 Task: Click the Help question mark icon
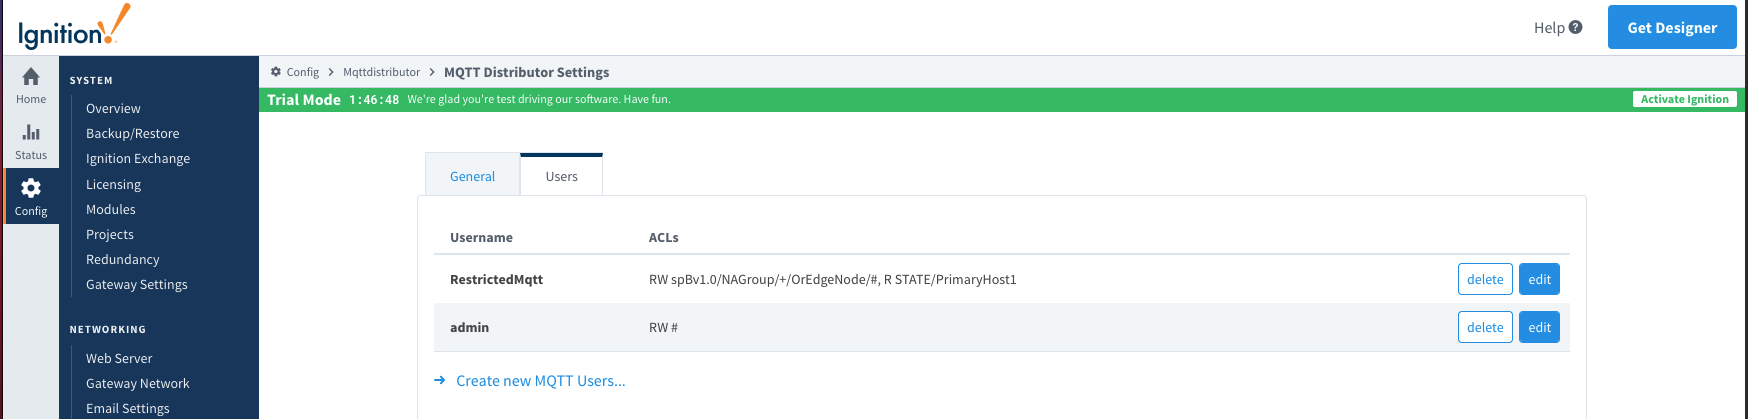tap(1576, 27)
